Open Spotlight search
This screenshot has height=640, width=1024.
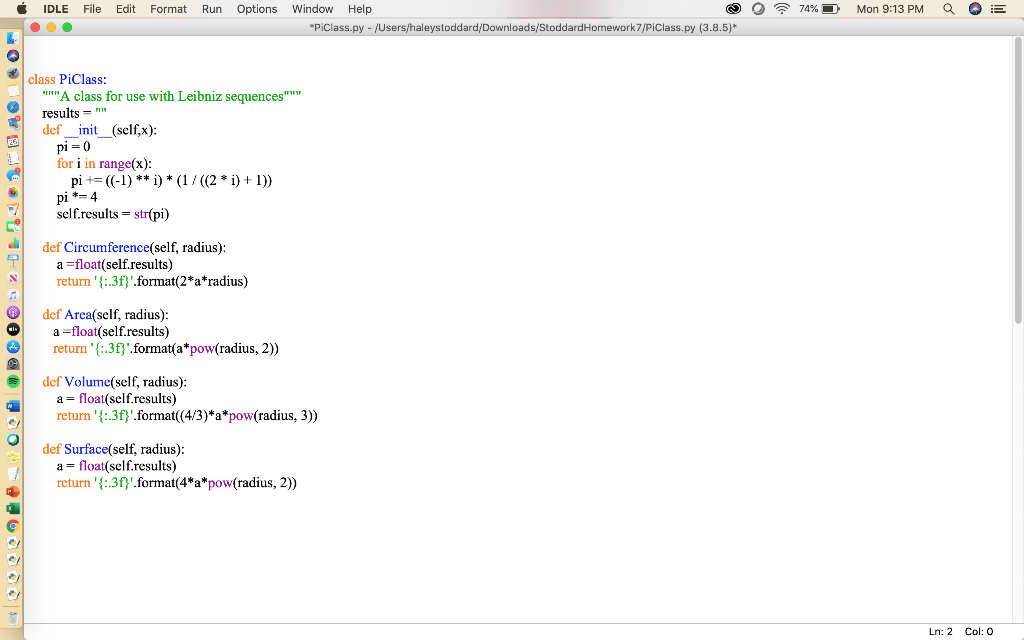(948, 11)
